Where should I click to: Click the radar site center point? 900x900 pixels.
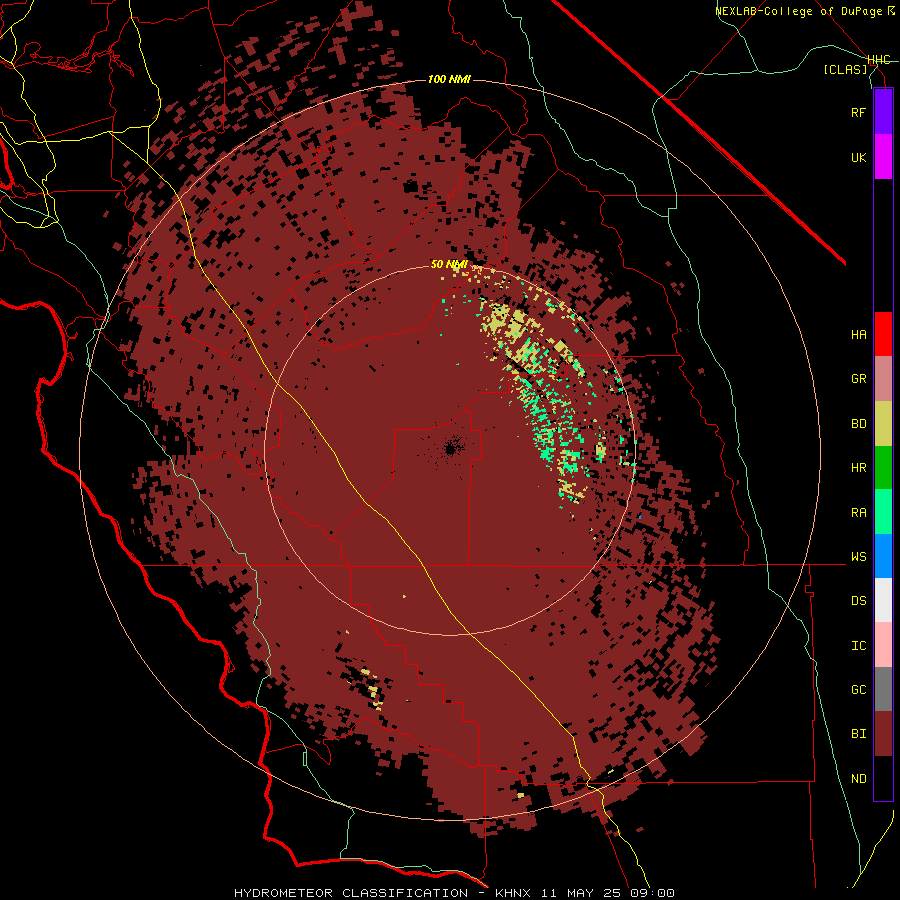pos(451,449)
